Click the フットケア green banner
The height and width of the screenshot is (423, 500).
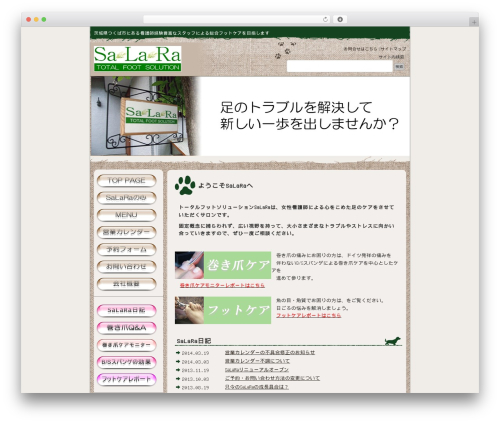[x=223, y=310]
